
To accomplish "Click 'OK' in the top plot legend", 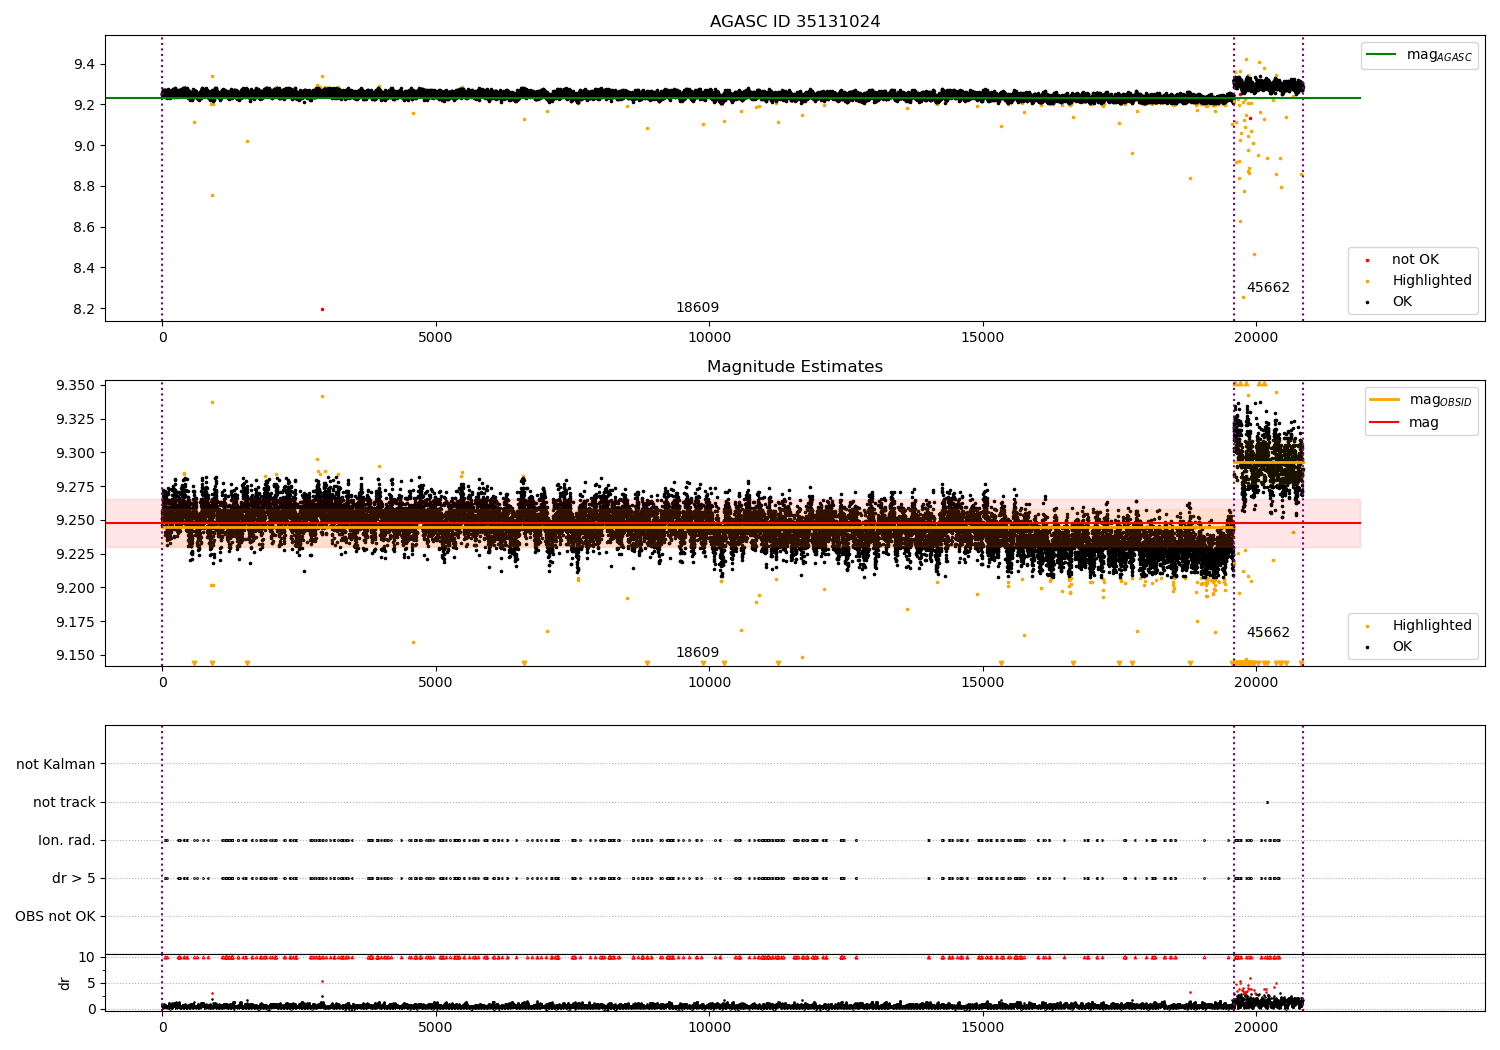I will click(x=1402, y=302).
